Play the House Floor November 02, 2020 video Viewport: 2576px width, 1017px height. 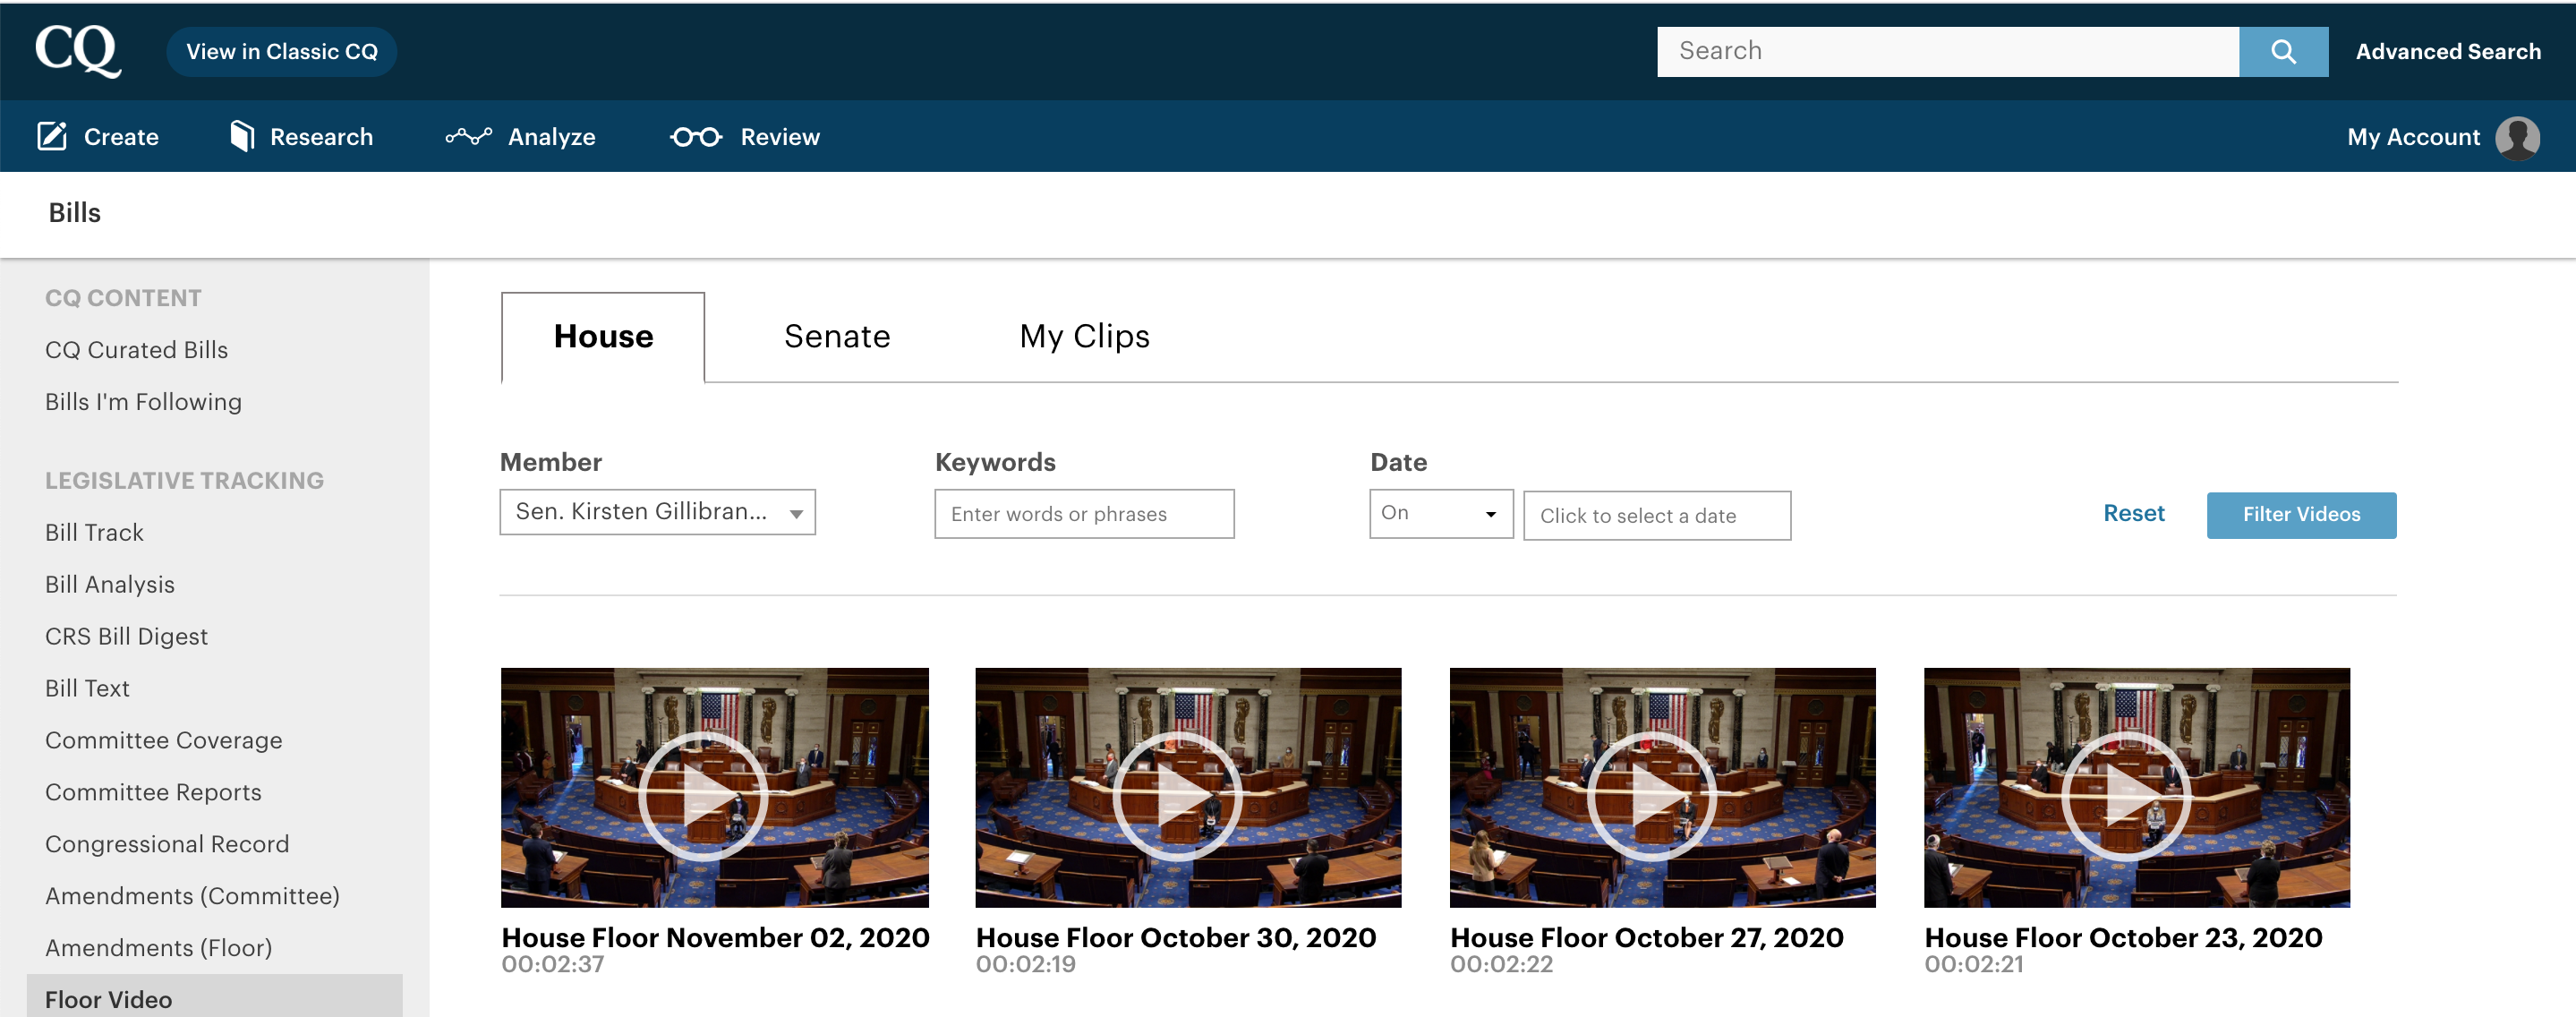coord(703,796)
